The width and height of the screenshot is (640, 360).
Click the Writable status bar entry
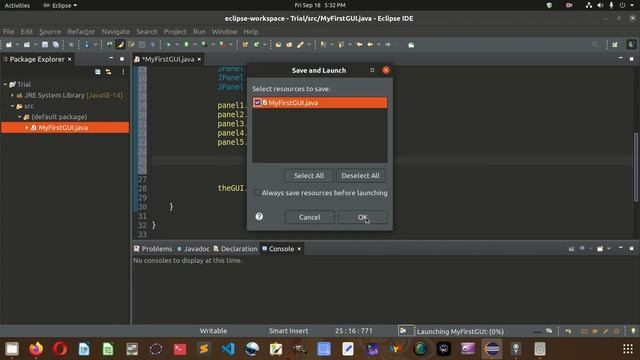point(213,331)
